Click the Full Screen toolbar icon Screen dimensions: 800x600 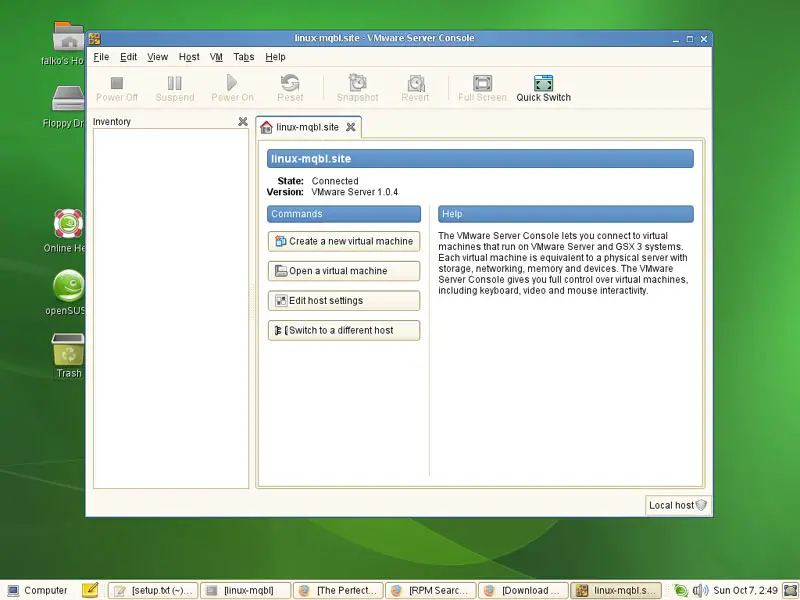click(482, 83)
